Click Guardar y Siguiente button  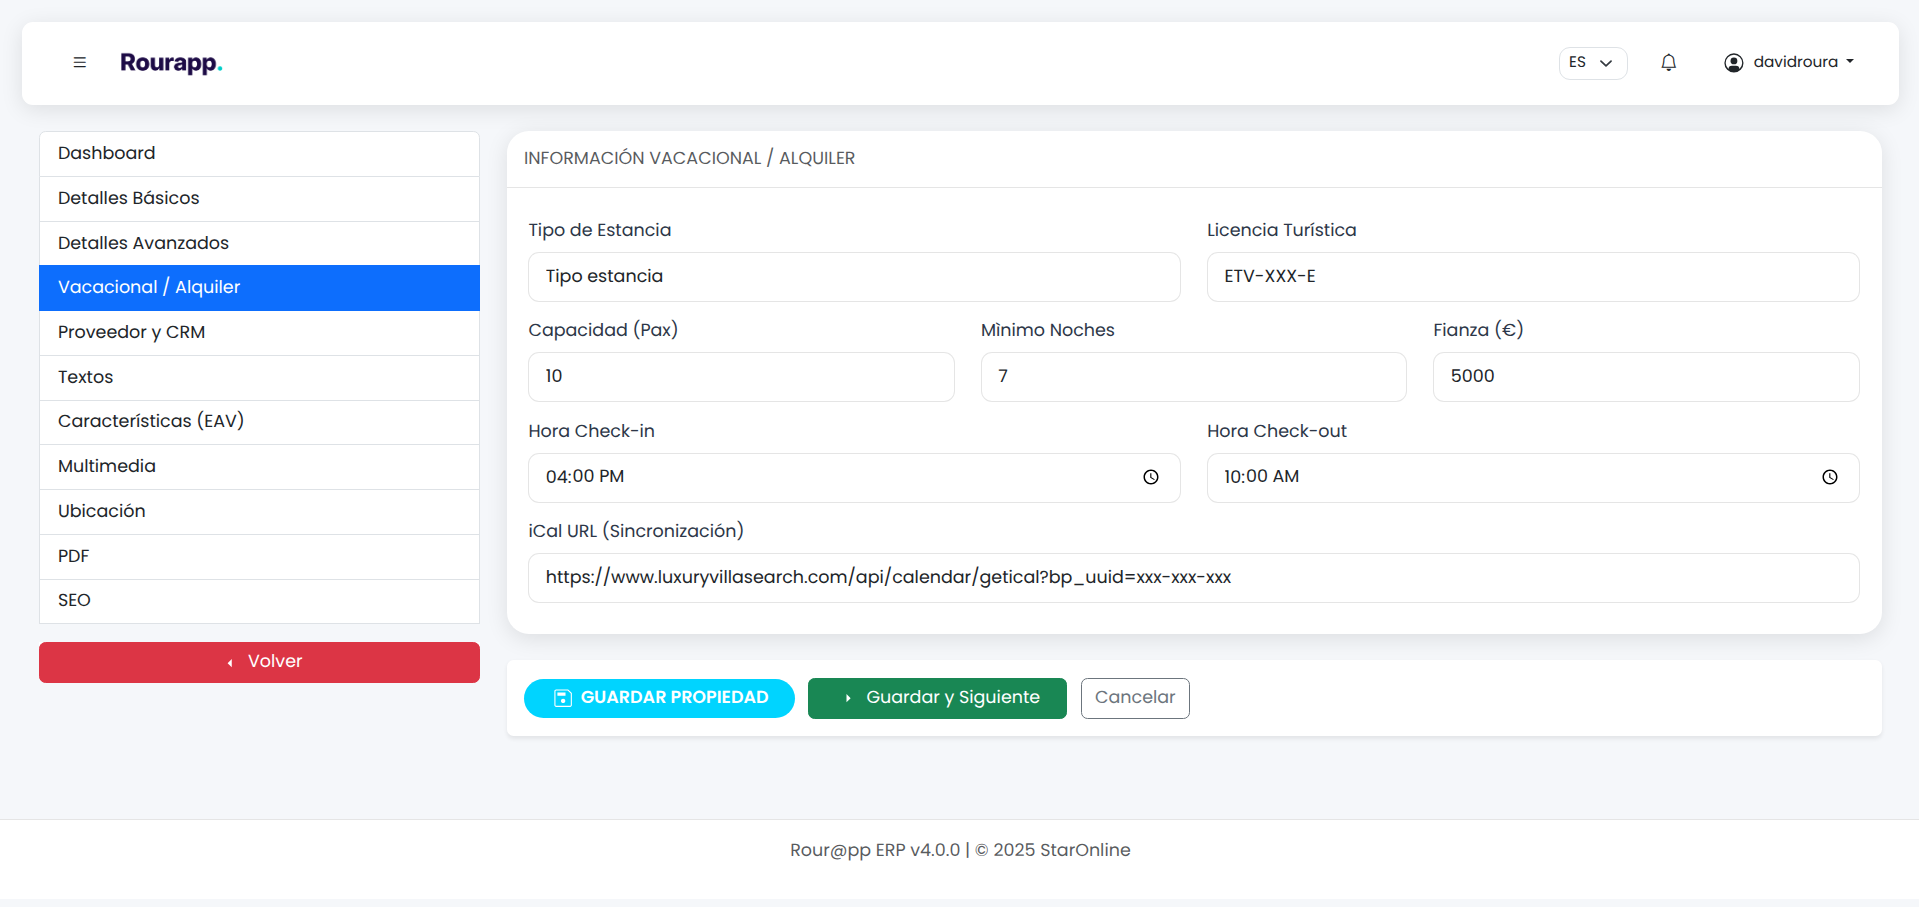pos(937,698)
